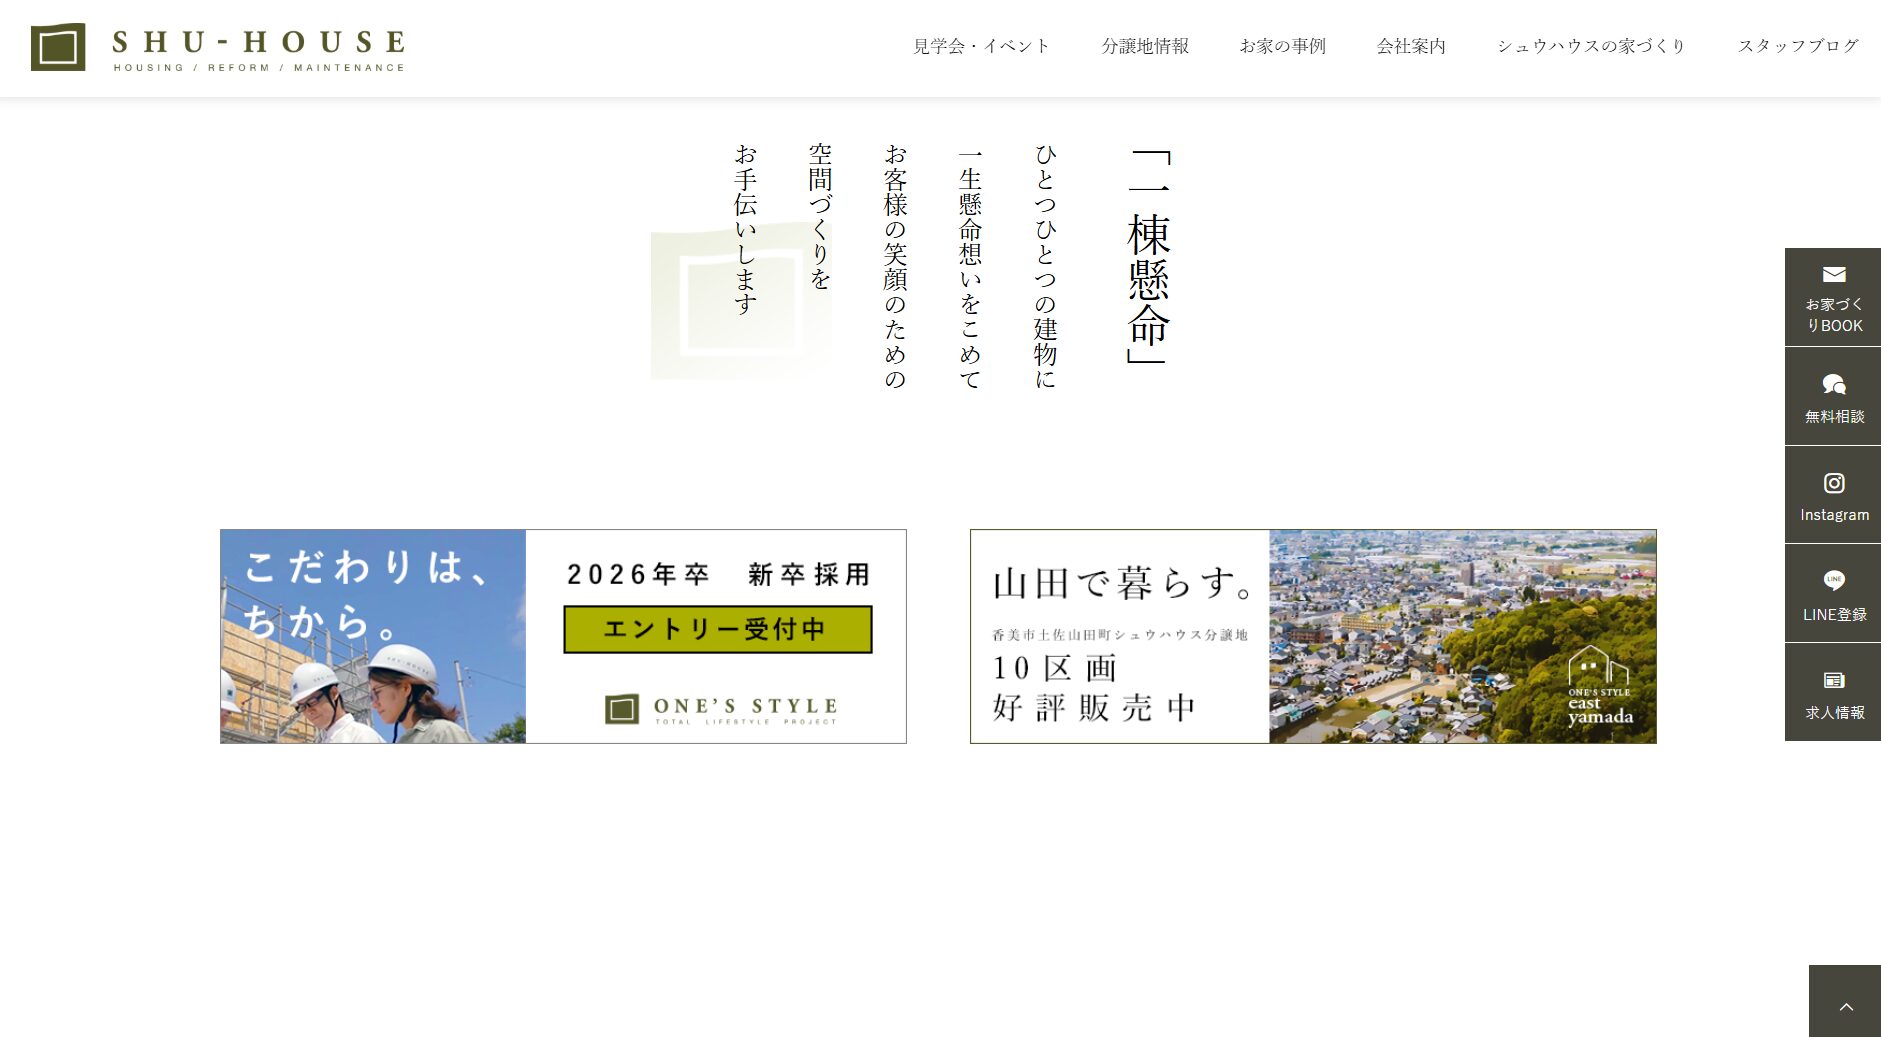Click the SHU-HOUSE text in header
This screenshot has width=1881, height=1037.
(259, 43)
